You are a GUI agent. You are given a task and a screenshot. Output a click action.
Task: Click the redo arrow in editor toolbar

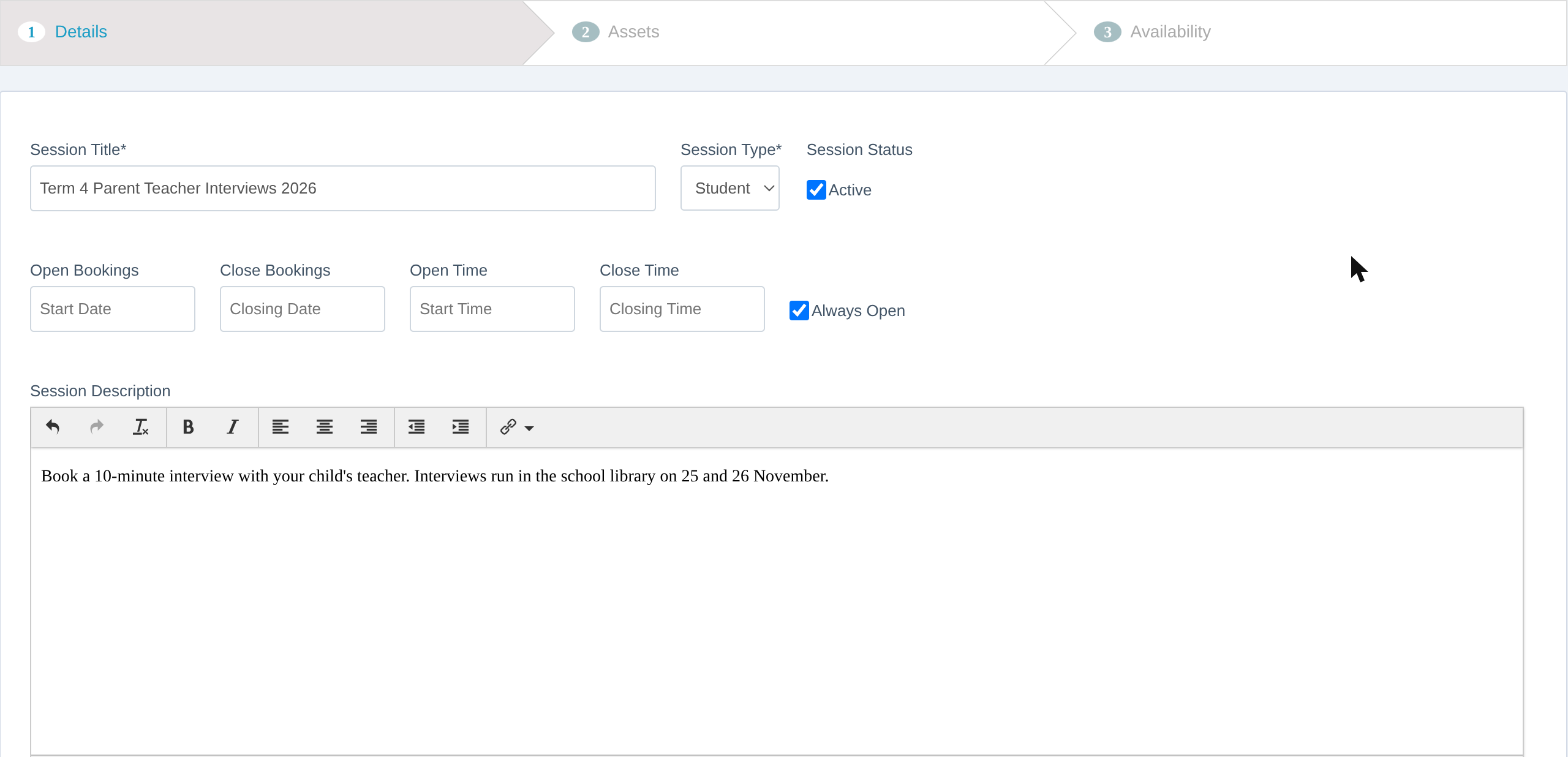(97, 427)
